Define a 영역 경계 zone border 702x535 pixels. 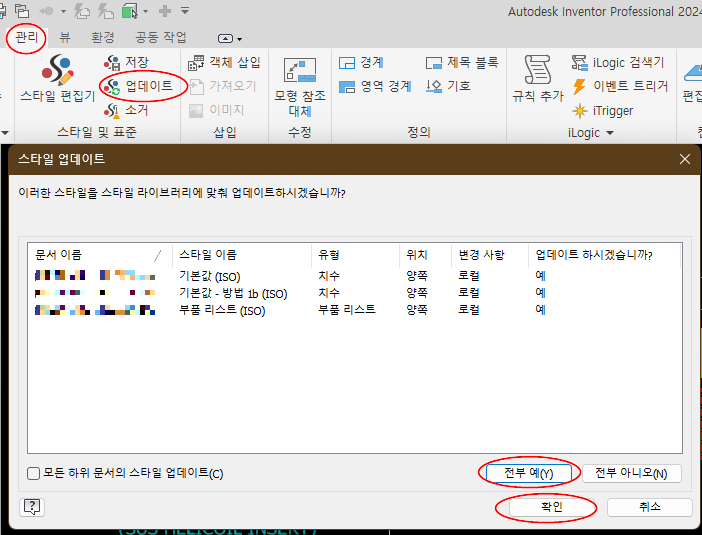point(375,86)
